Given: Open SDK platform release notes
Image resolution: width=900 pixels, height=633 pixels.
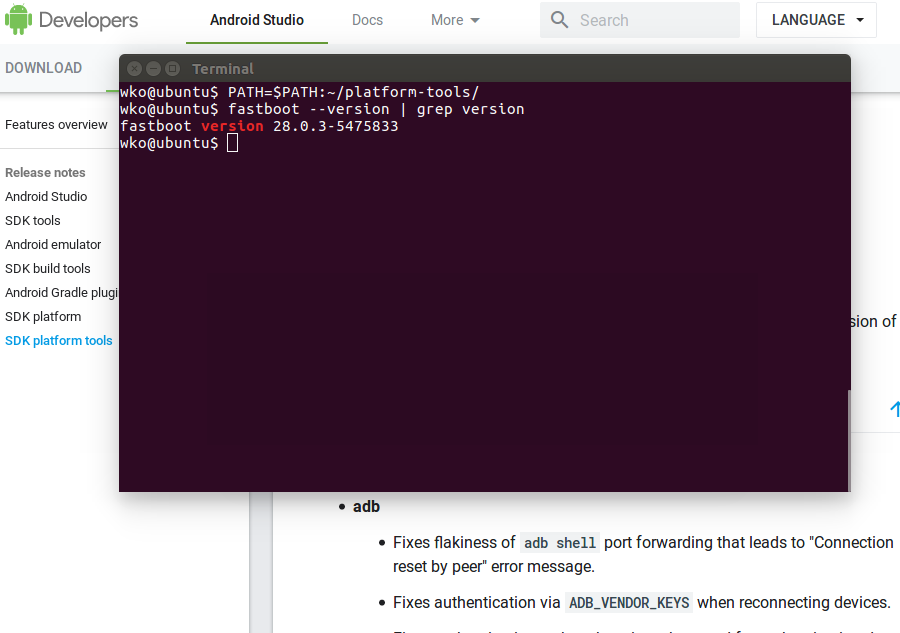Looking at the screenshot, I should point(43,317).
